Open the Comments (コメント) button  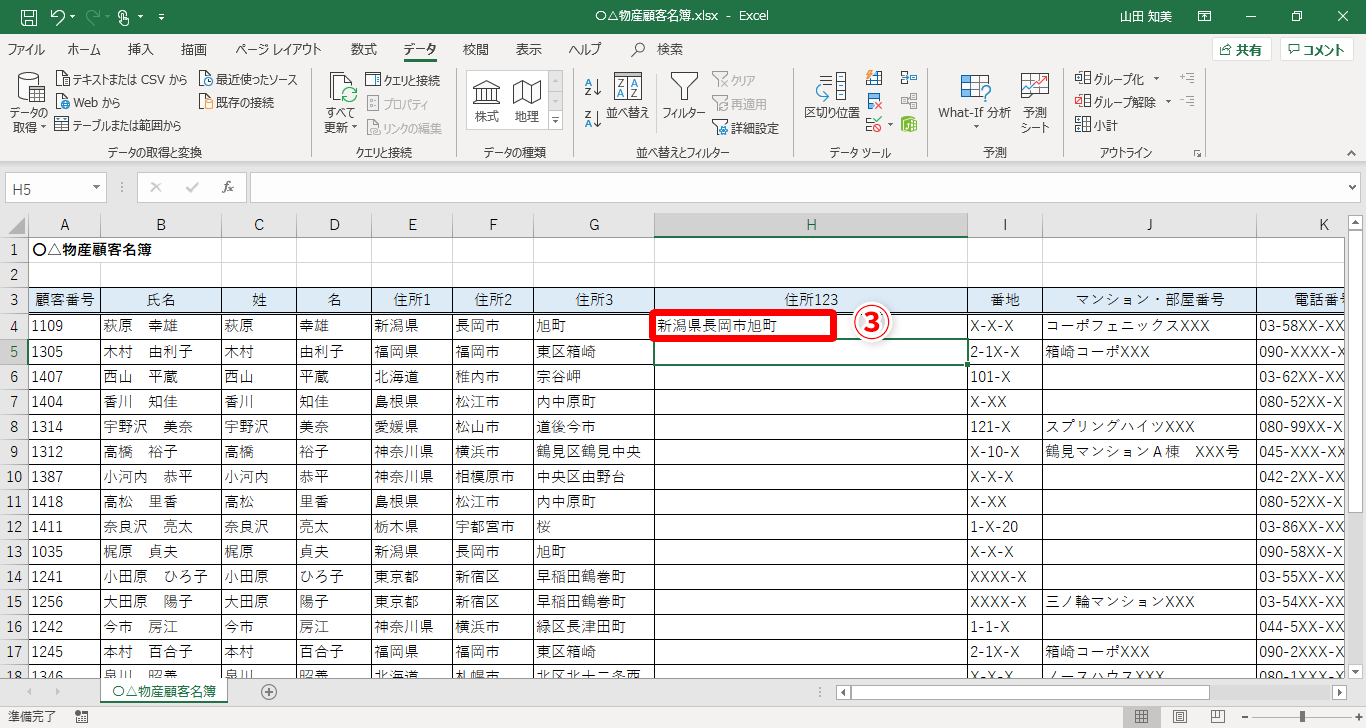pyautogui.click(x=1316, y=50)
